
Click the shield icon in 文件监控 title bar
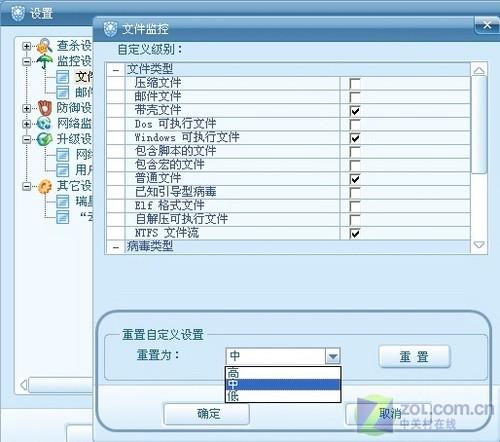click(x=110, y=29)
